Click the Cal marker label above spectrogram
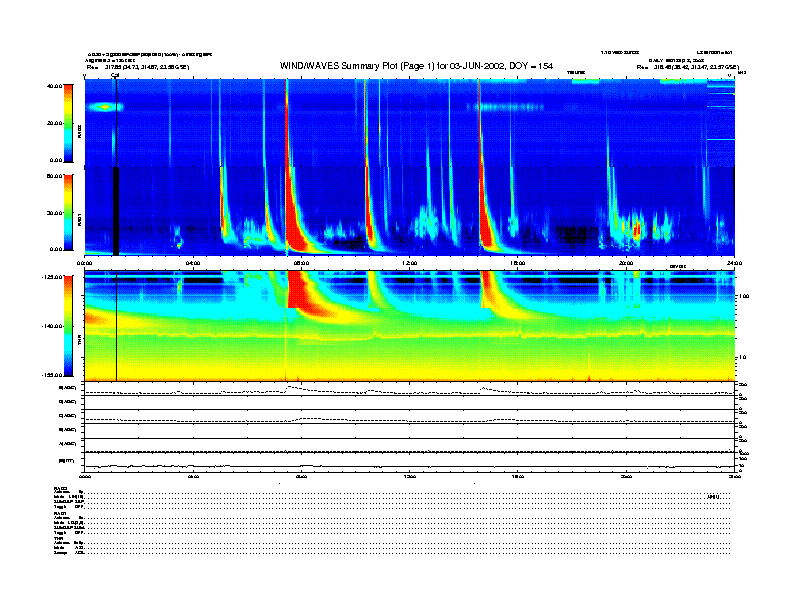 pyautogui.click(x=115, y=76)
